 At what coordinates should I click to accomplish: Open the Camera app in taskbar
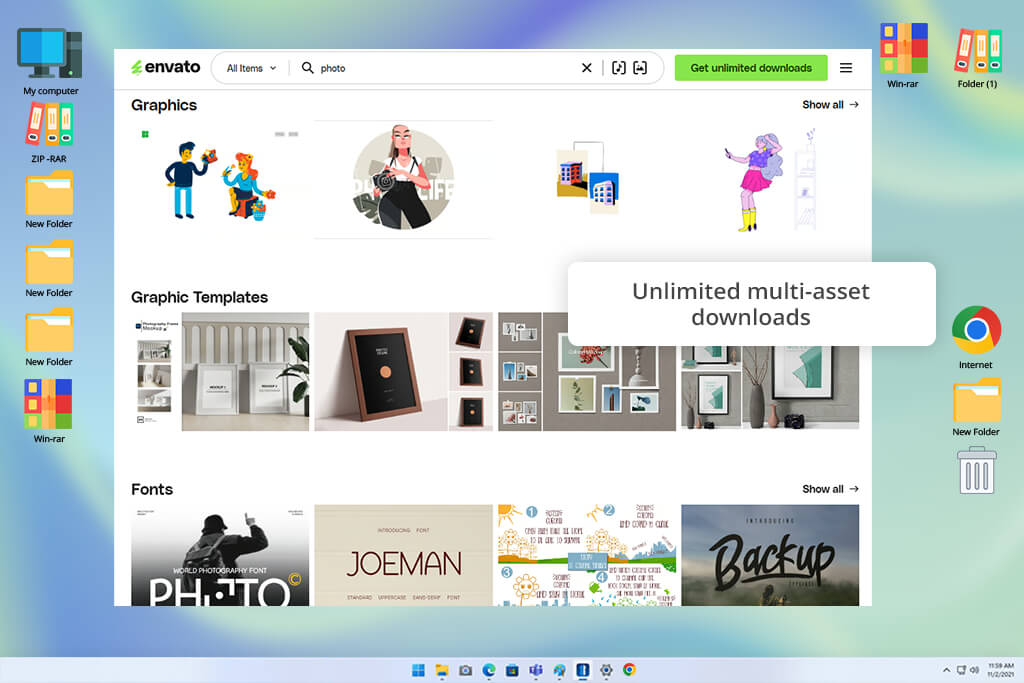tap(465, 670)
